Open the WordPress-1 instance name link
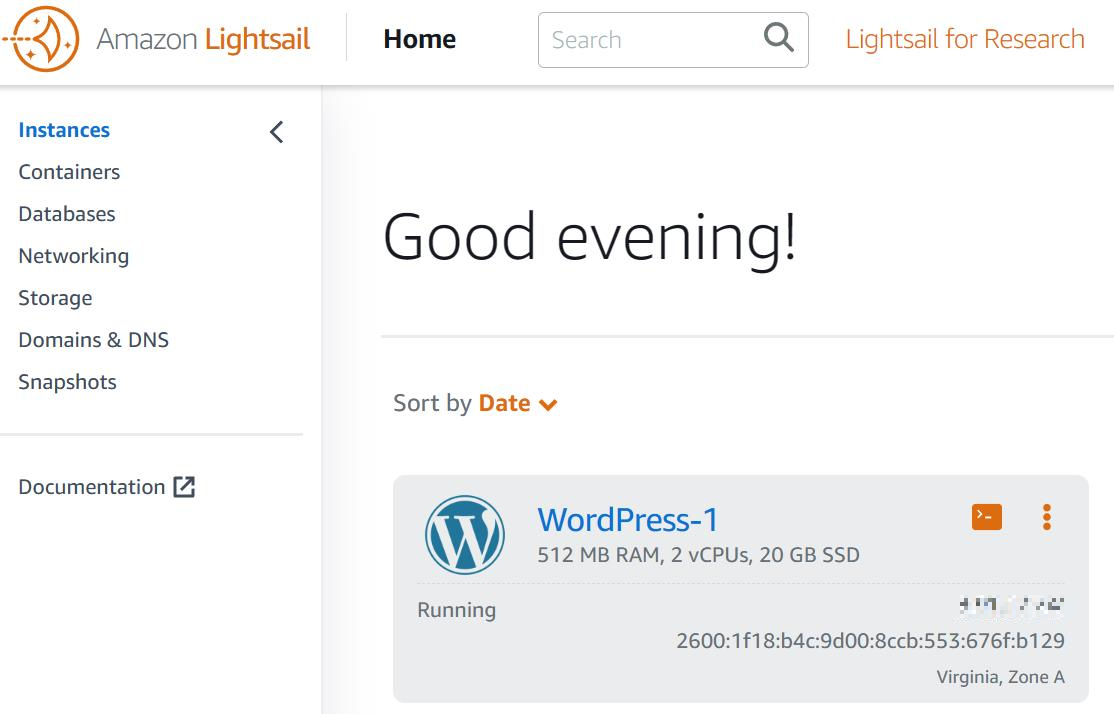This screenshot has width=1114, height=714. pyautogui.click(x=628, y=519)
